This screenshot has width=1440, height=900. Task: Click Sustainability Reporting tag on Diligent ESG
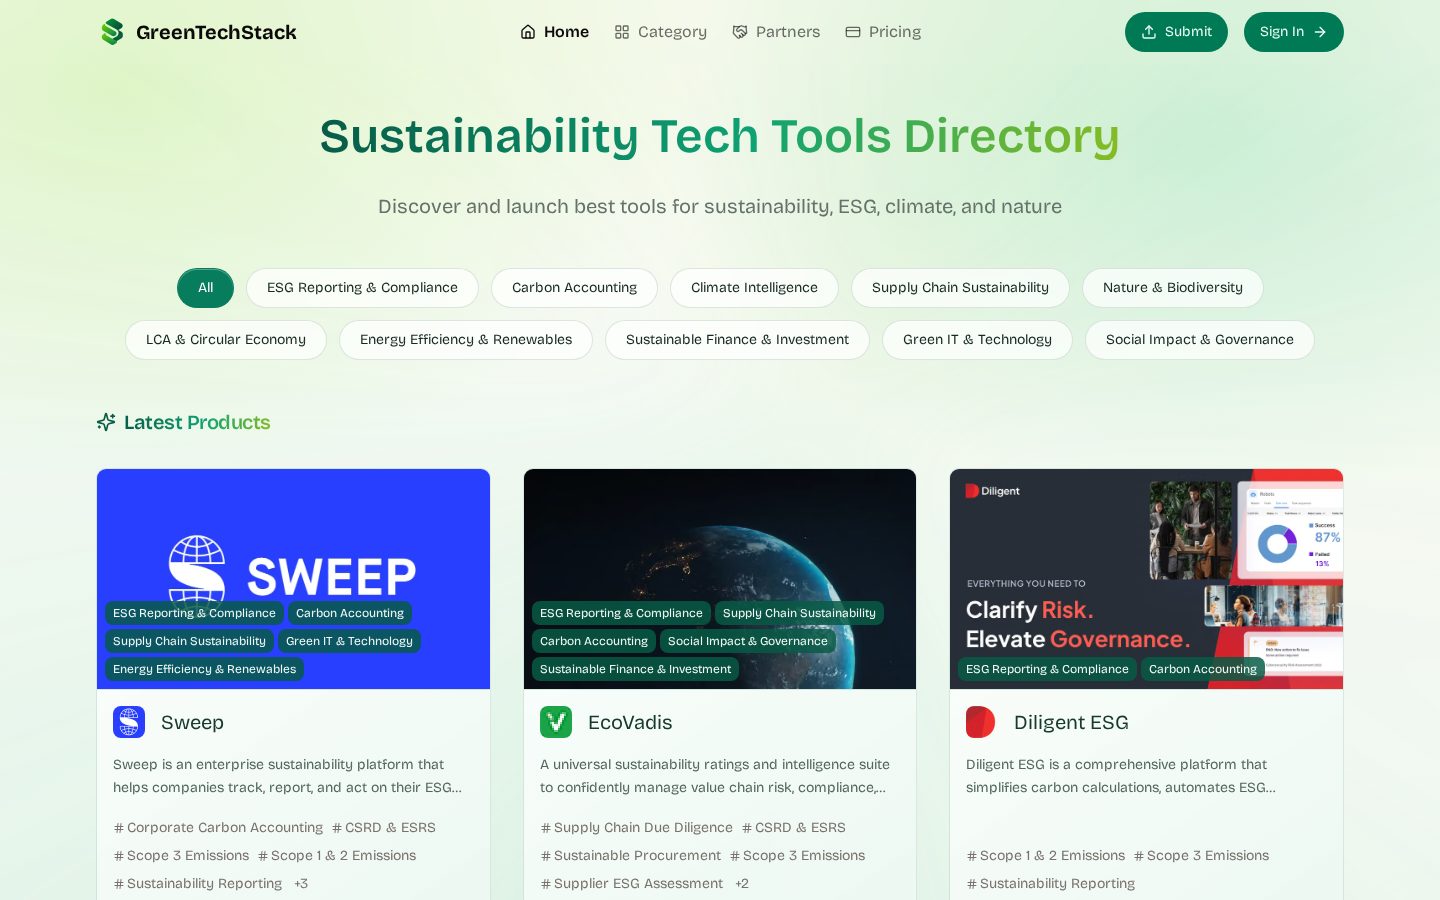pos(1050,884)
